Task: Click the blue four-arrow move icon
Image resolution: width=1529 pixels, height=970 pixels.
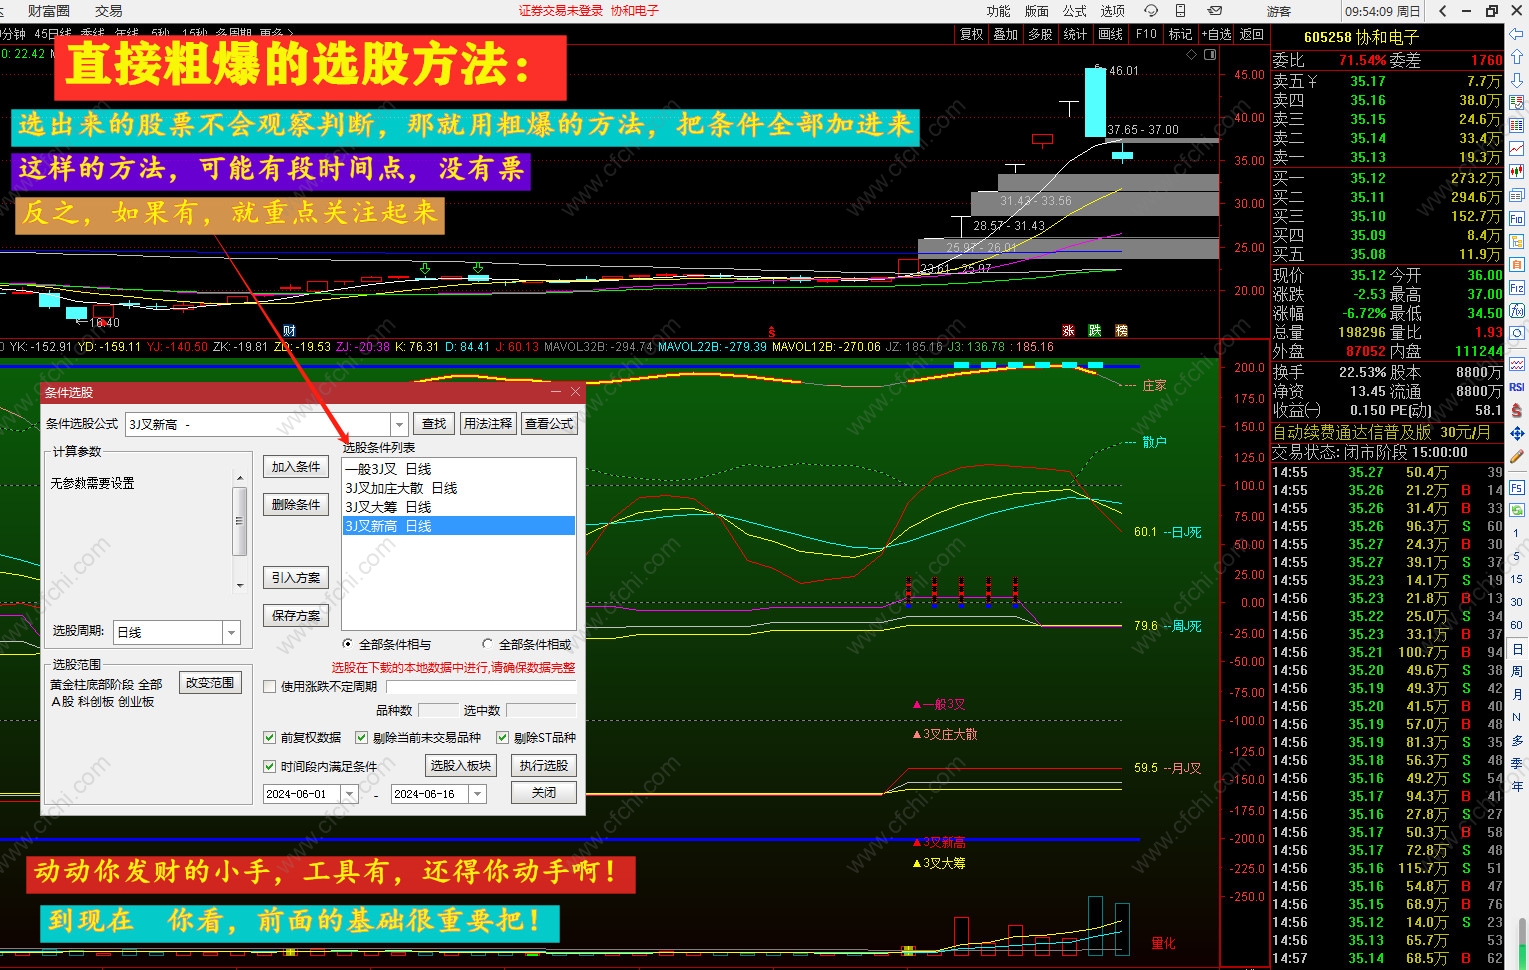Action: pyautogui.click(x=1517, y=433)
